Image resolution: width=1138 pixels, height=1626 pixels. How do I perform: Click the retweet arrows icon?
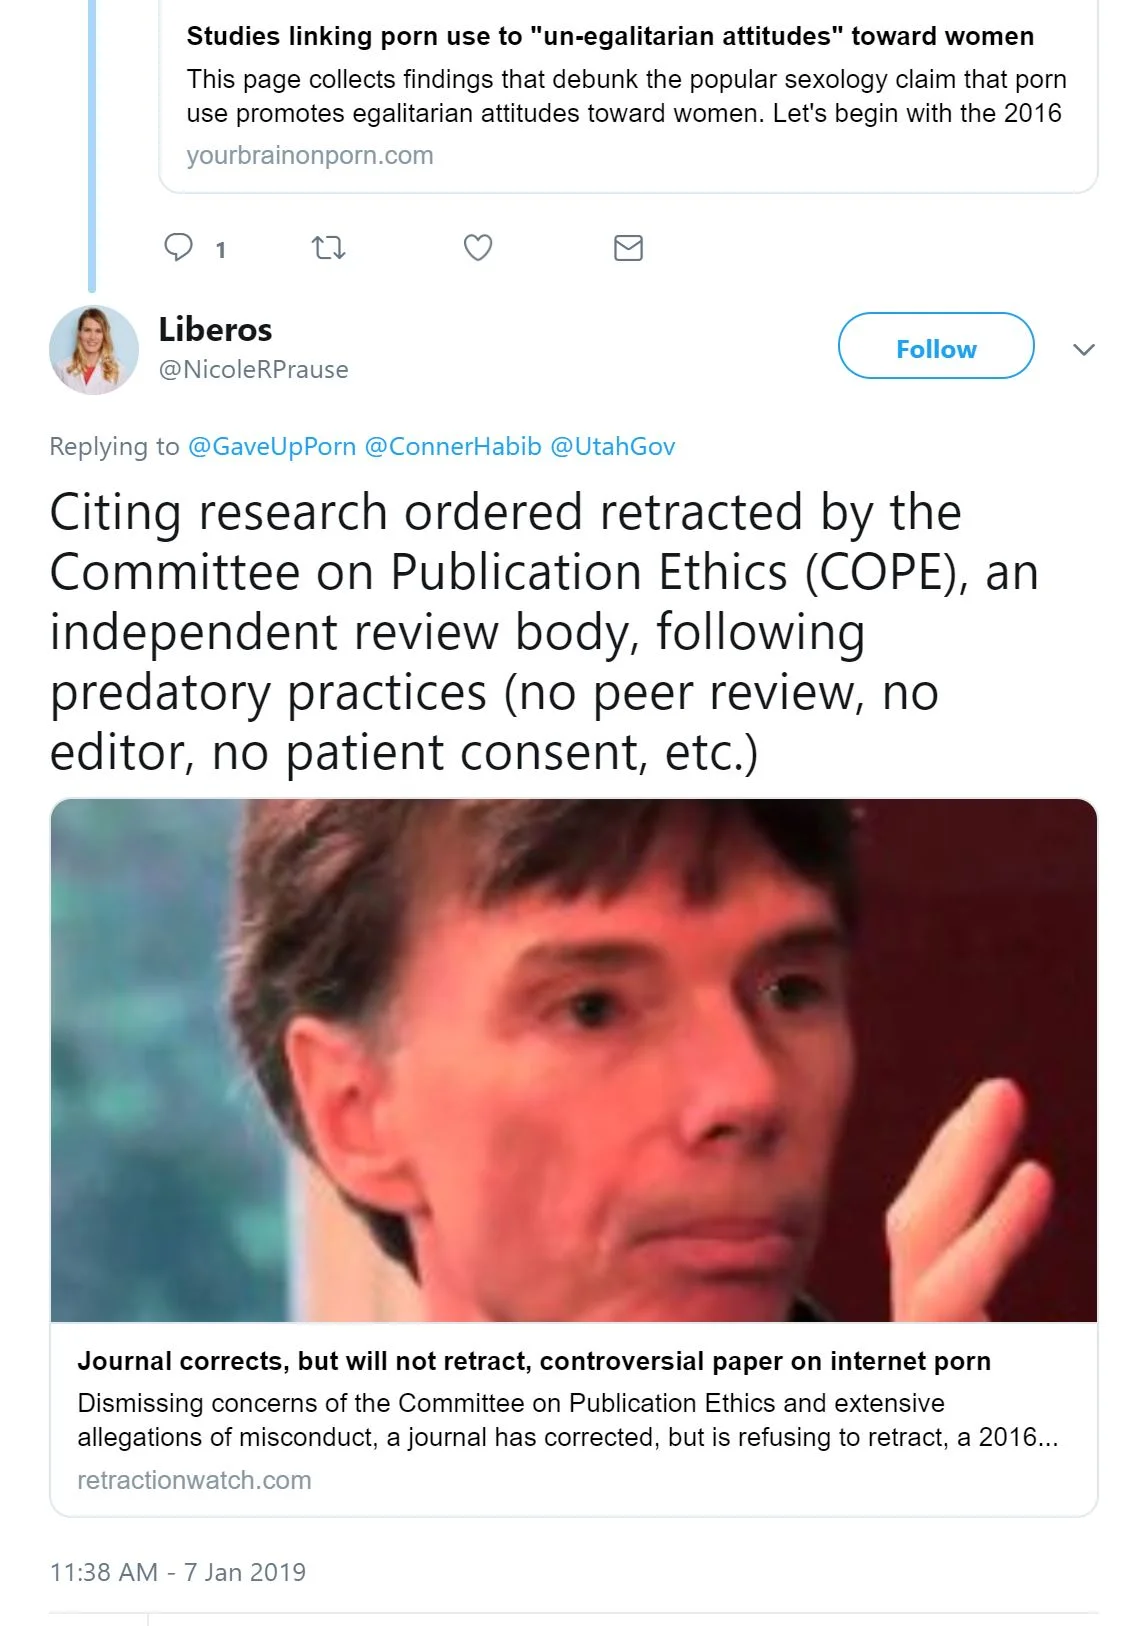click(328, 247)
